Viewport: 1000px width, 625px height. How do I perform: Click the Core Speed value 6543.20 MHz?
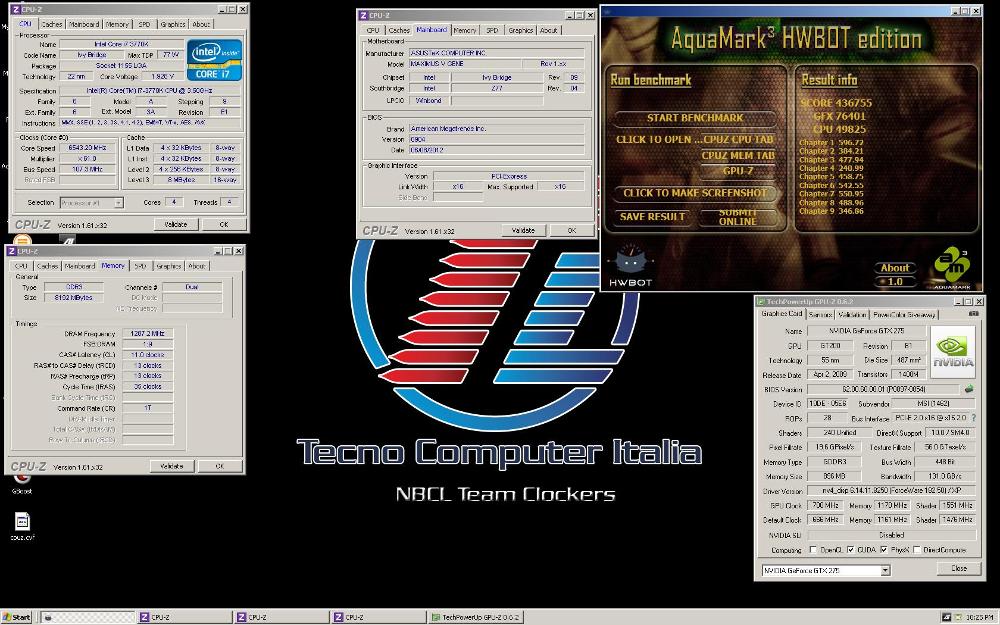(x=87, y=148)
